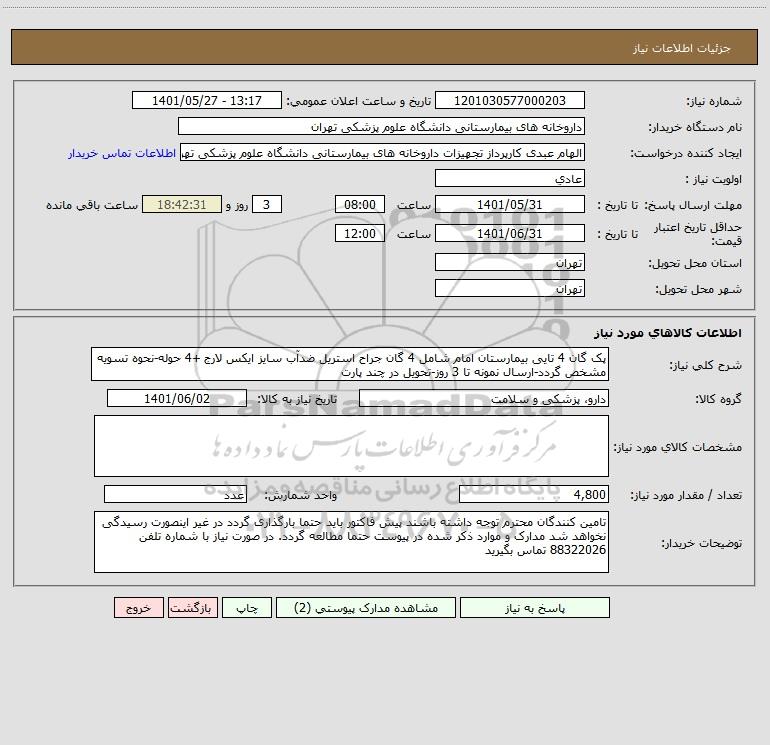Click the buyer organization name field

tap(381, 126)
